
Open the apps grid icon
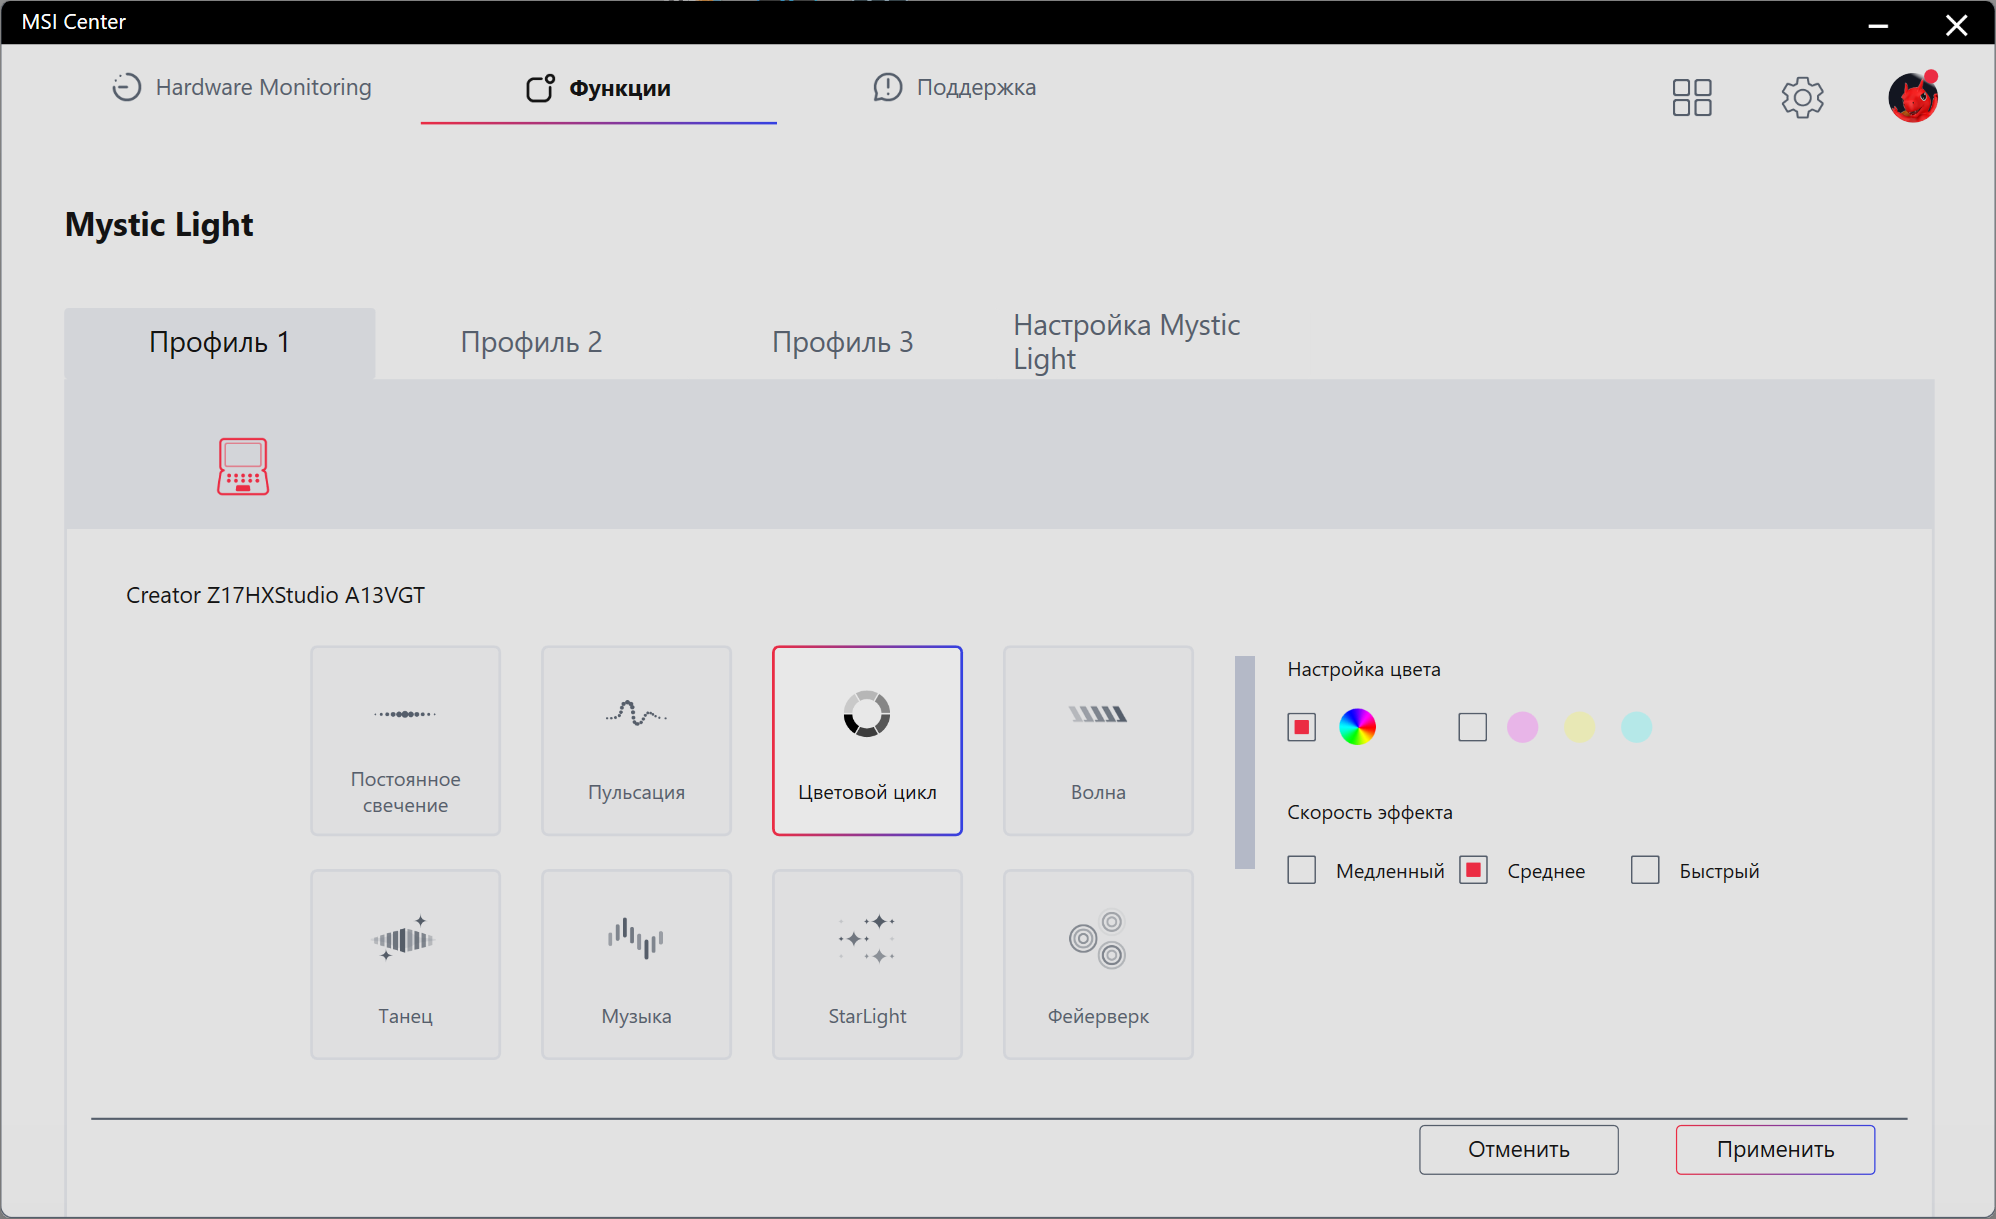tap(1692, 98)
